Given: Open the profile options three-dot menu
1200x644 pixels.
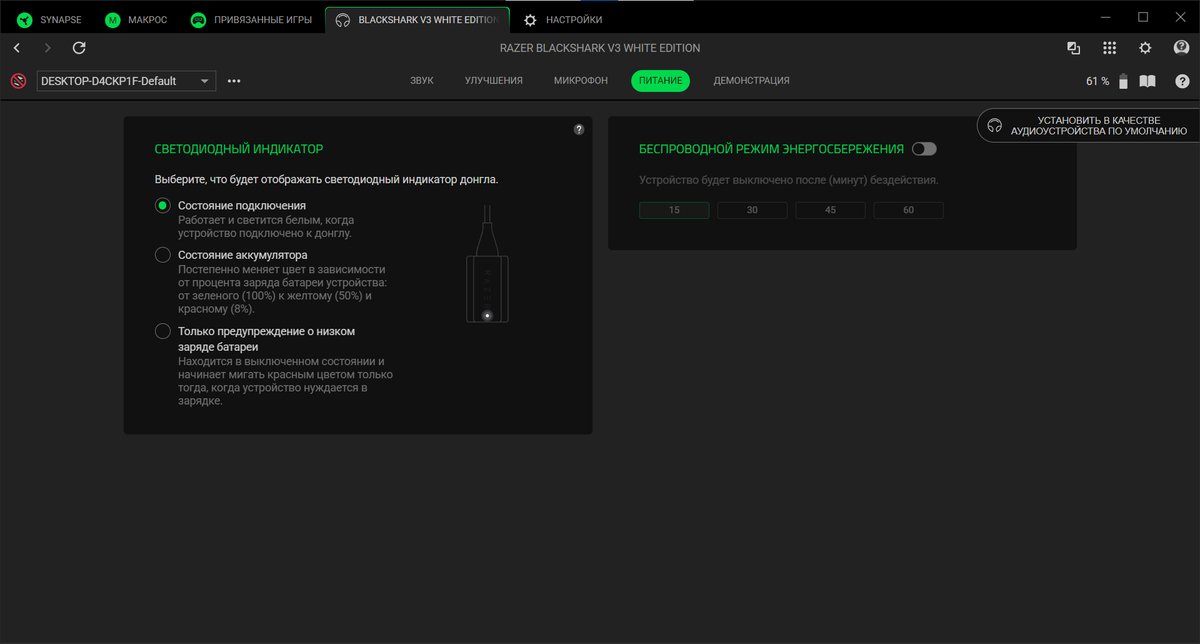Looking at the screenshot, I should coord(234,81).
